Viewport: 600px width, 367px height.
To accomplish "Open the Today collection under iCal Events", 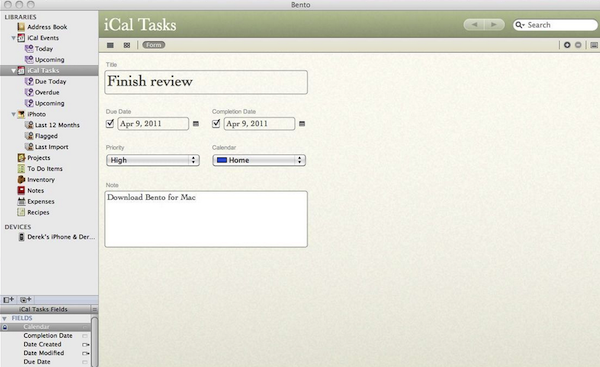I will point(44,49).
